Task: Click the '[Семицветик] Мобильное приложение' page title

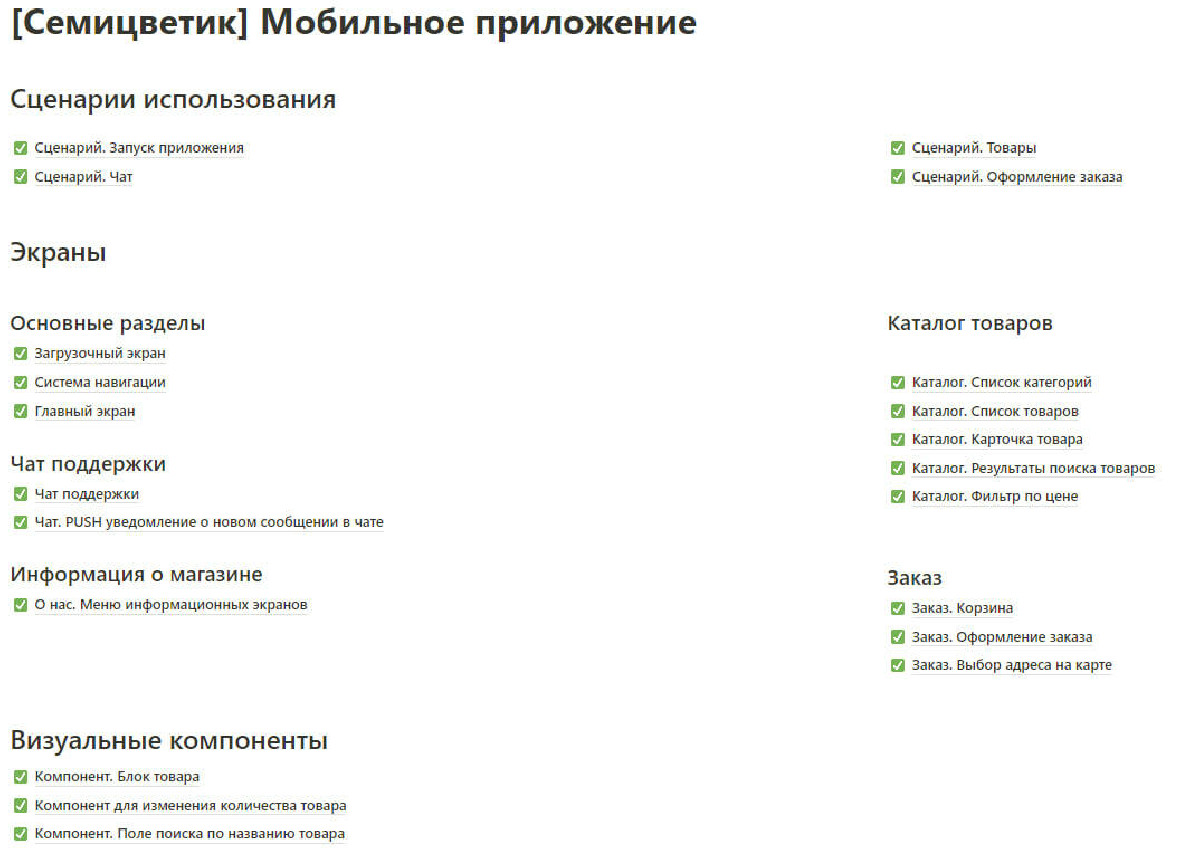Action: tap(353, 24)
